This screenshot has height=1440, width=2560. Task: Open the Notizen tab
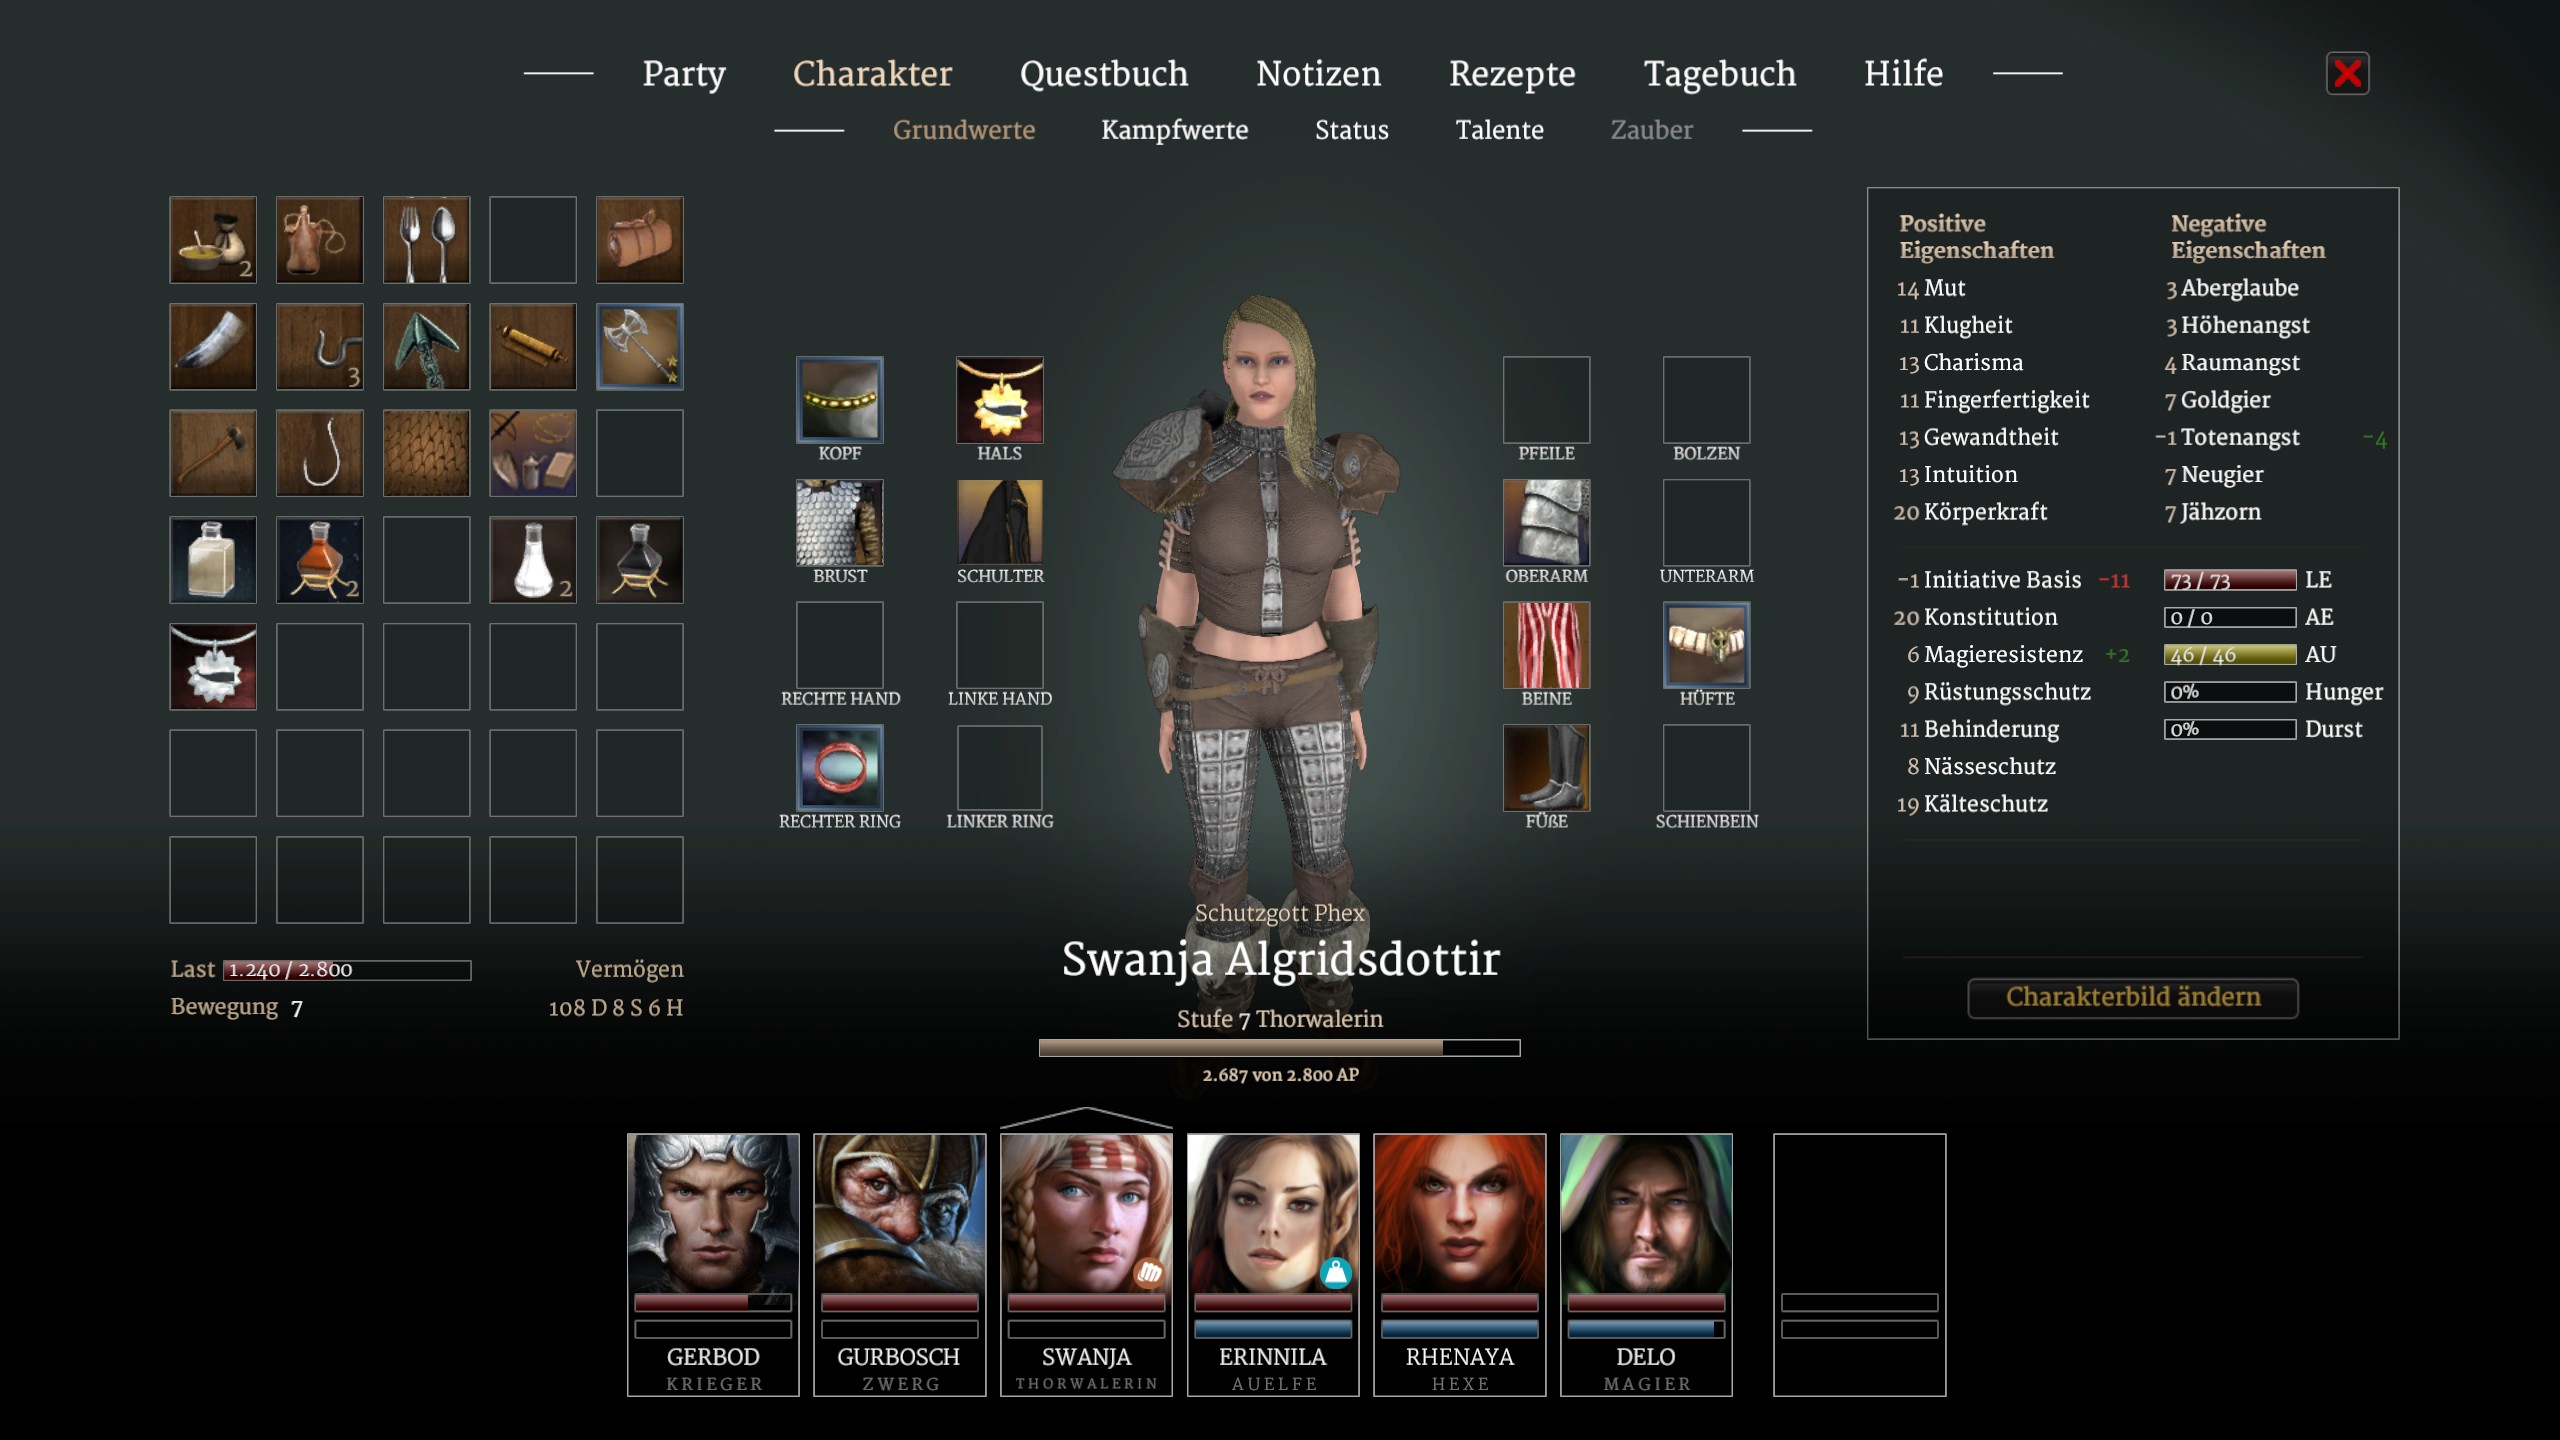[x=1319, y=74]
